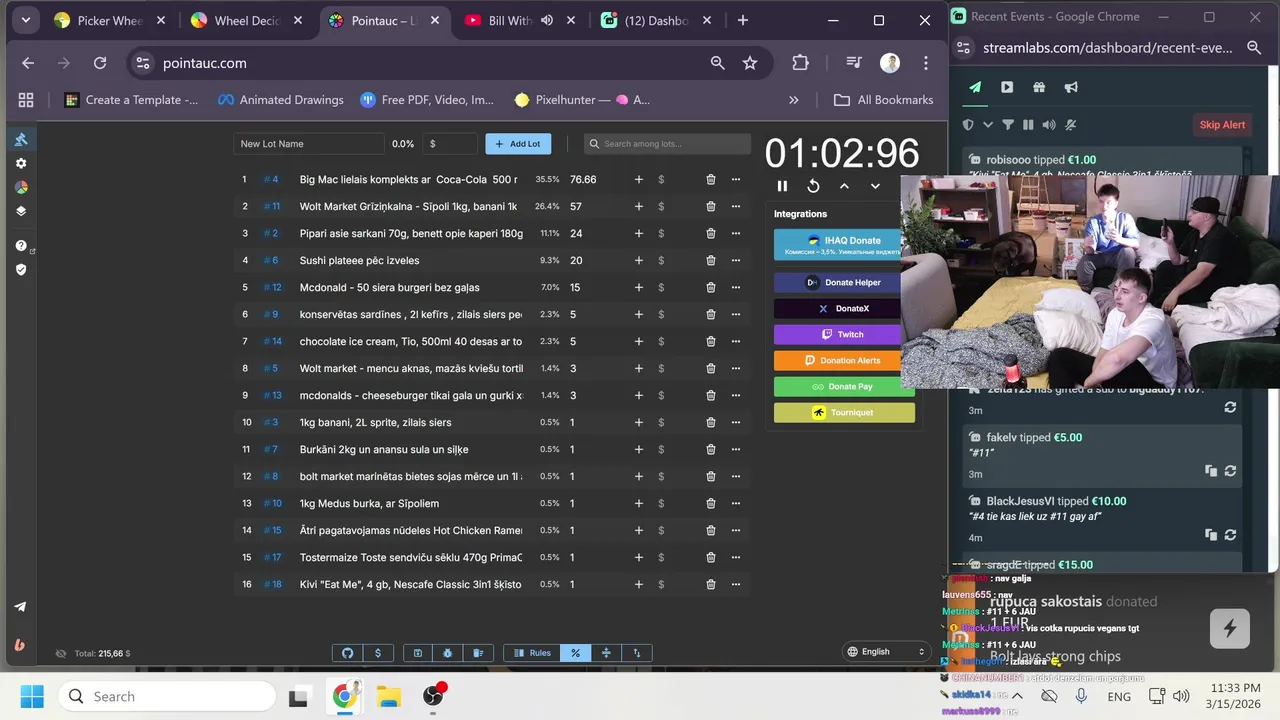
Task: Switch to the (12) Dashboard tab
Action: coord(657,20)
